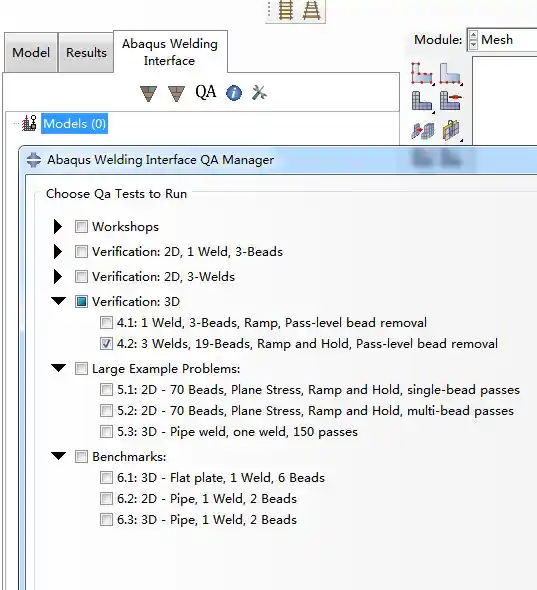The width and height of the screenshot is (537, 590).
Task: Select the Seed Part Instance tool
Action: (x=421, y=73)
